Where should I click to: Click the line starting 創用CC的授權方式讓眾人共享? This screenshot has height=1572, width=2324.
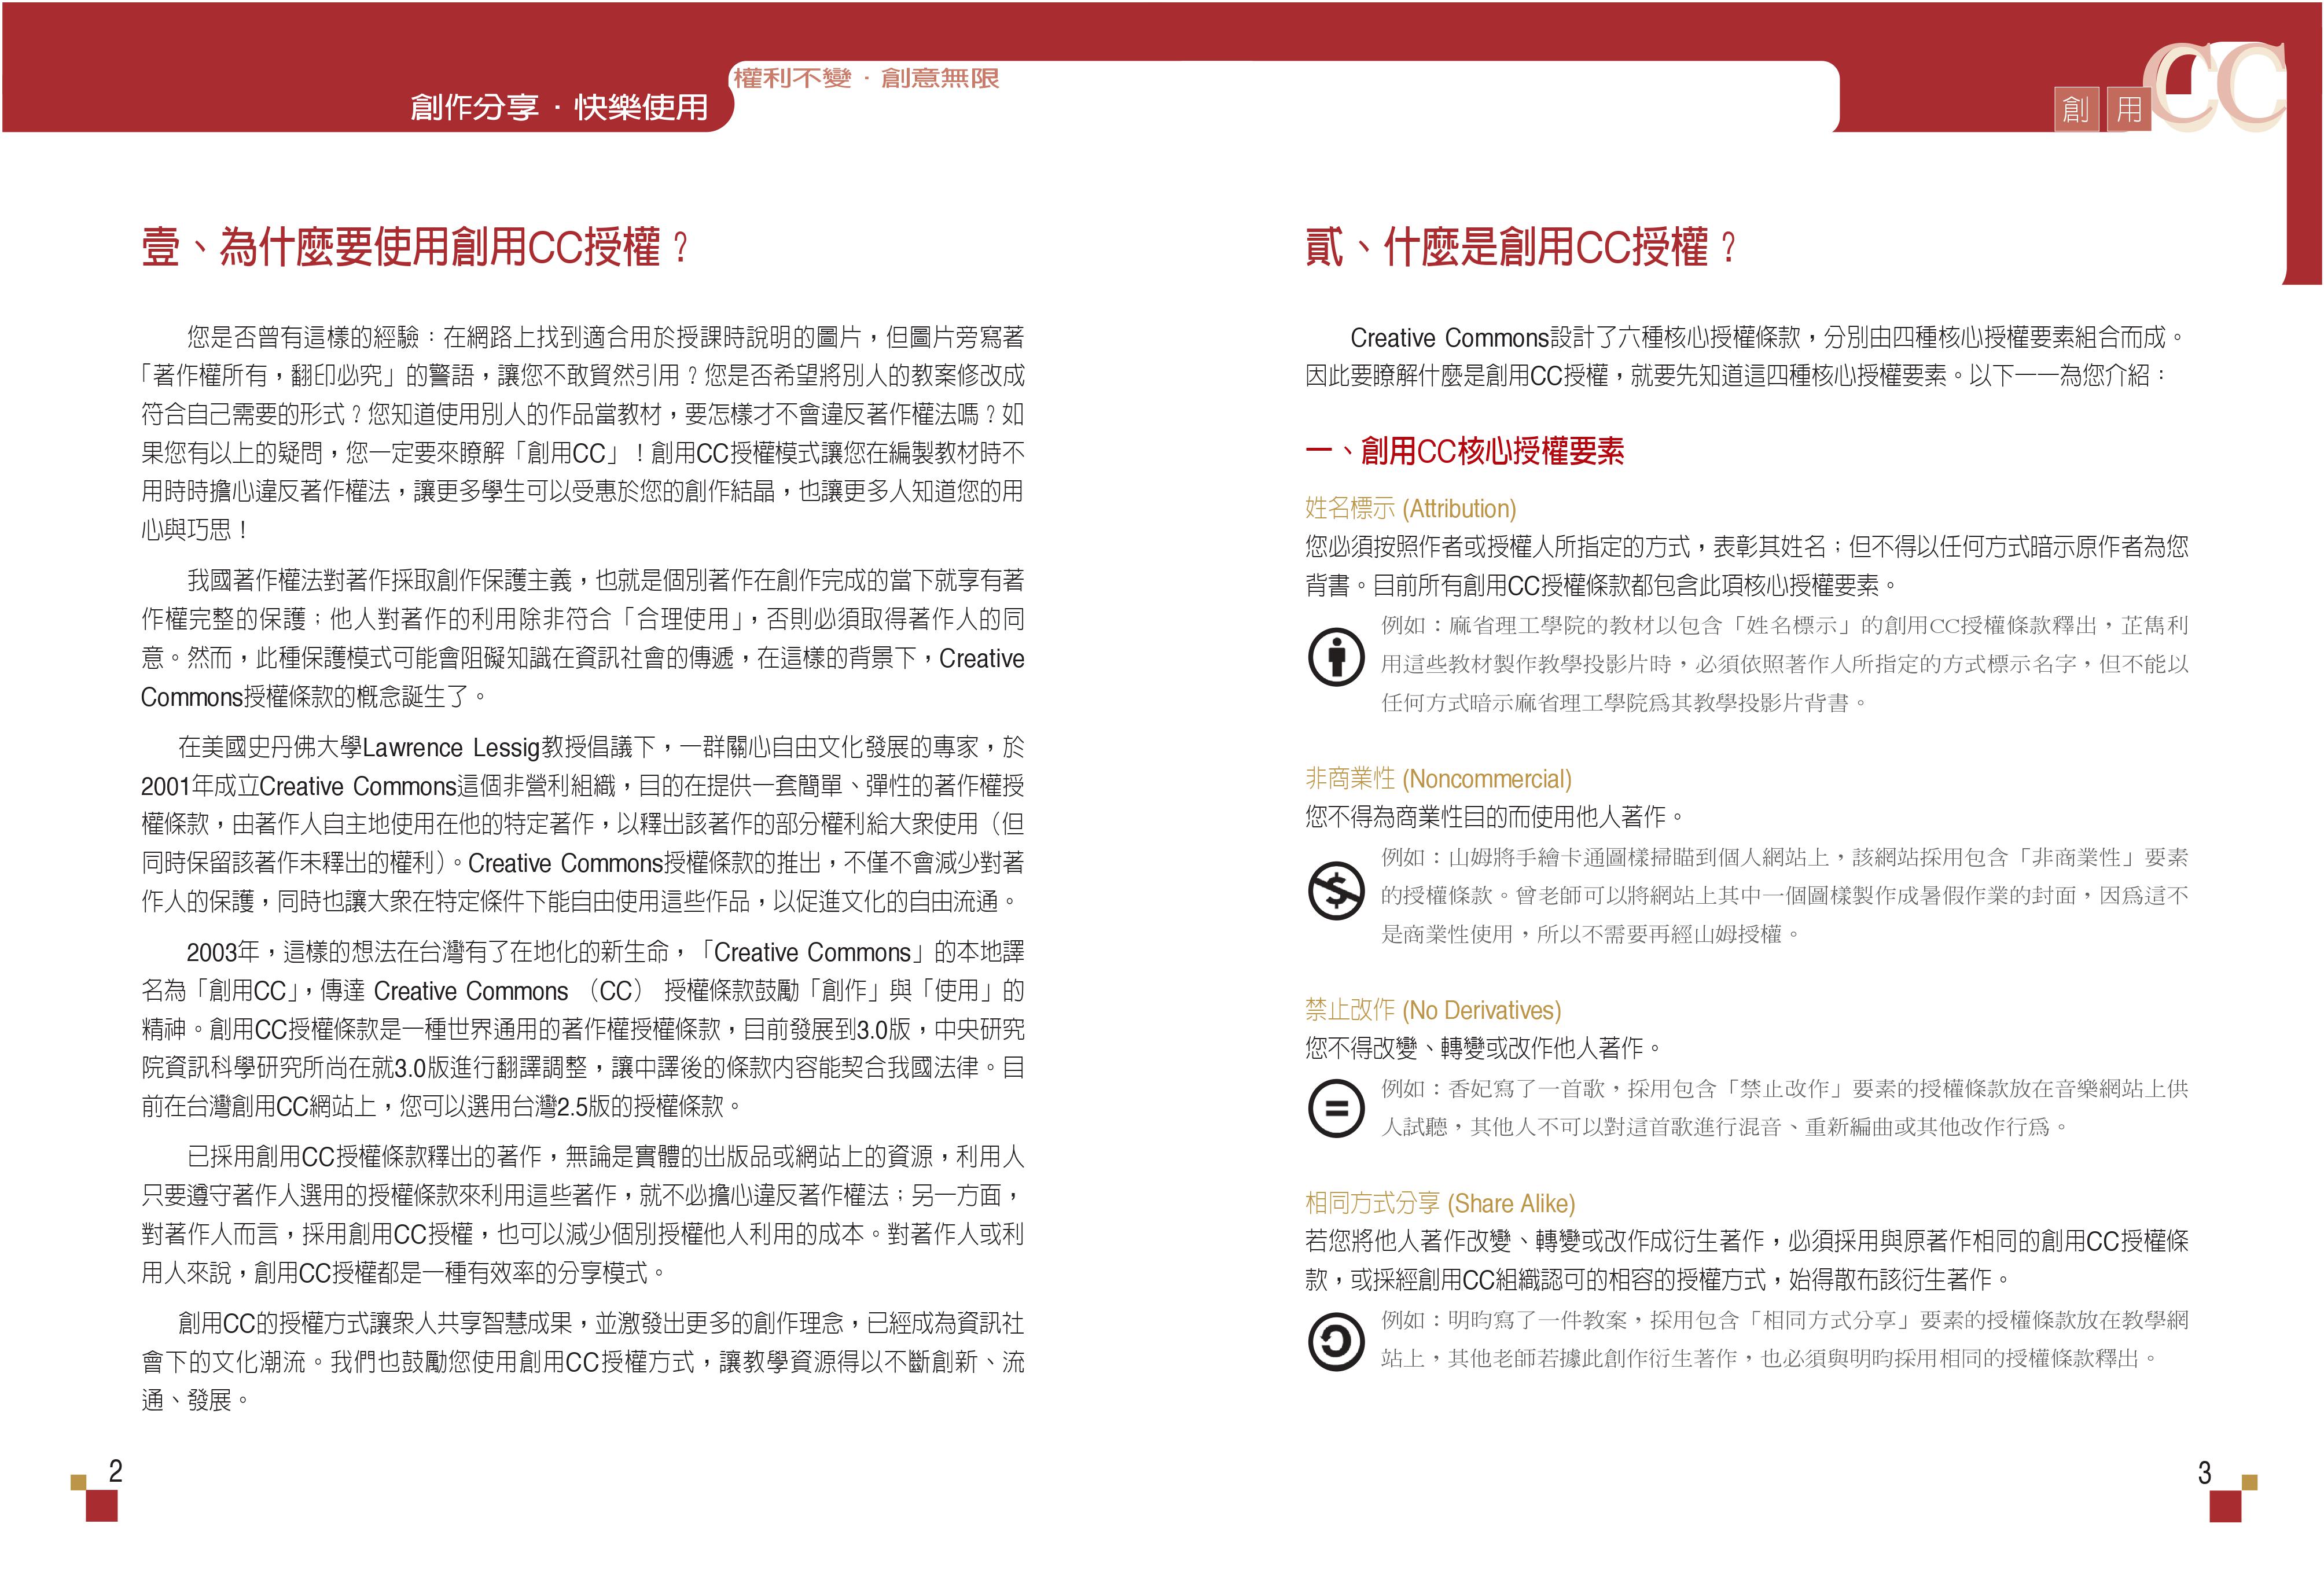(x=602, y=1324)
